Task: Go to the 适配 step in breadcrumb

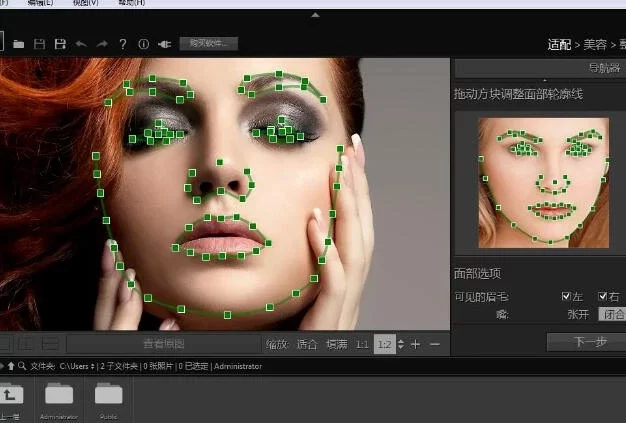Action: tap(559, 45)
